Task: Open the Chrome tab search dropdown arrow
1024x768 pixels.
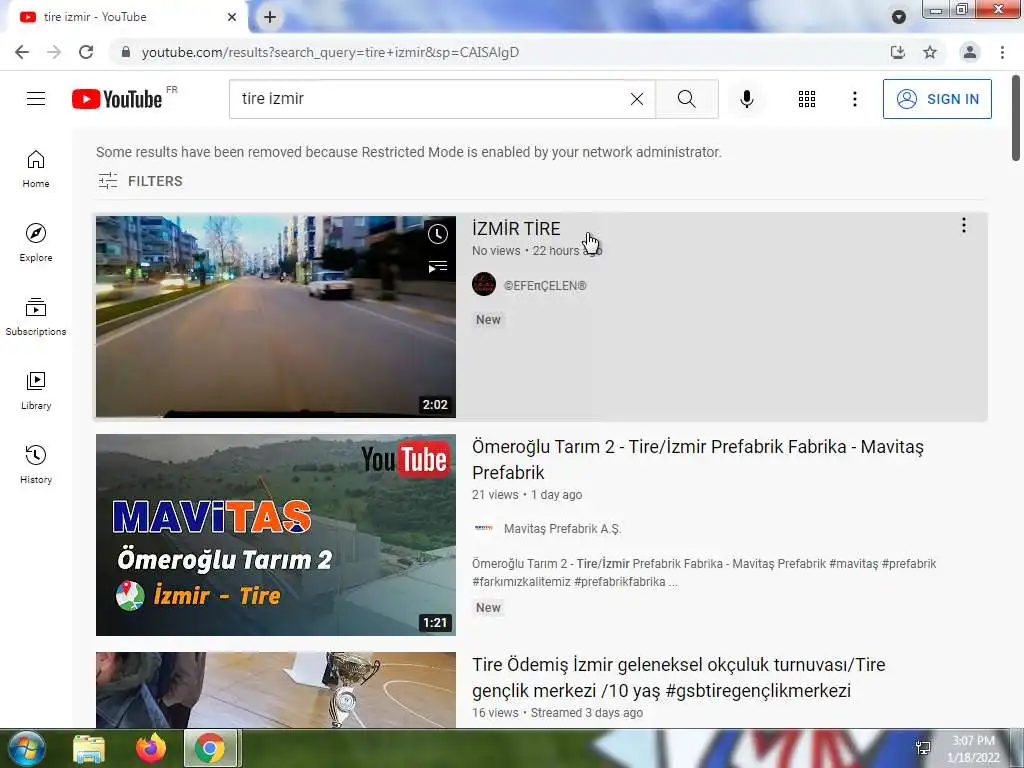Action: tap(899, 17)
